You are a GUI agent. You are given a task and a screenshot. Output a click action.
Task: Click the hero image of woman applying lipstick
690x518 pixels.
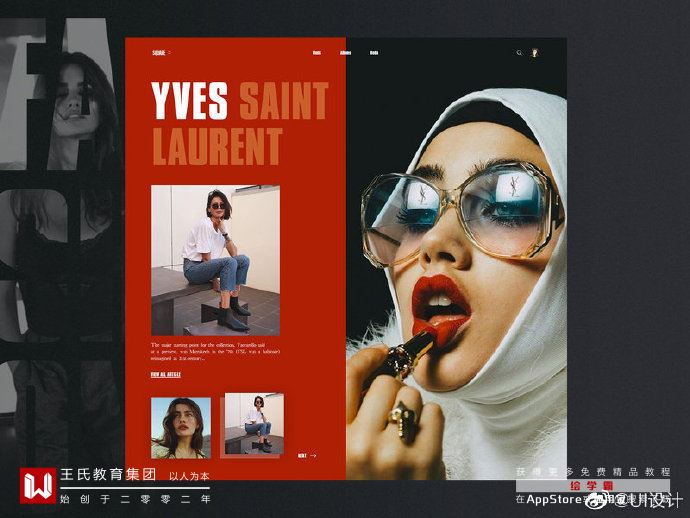pyautogui.click(x=456, y=259)
